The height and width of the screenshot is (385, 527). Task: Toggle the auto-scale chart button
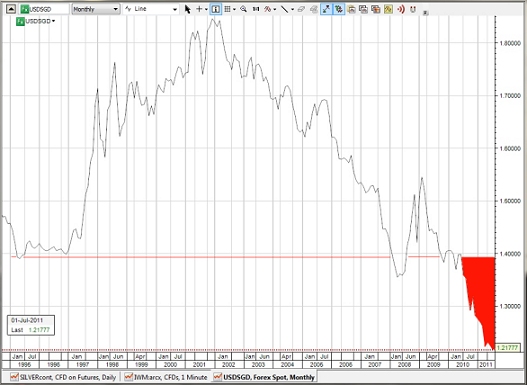click(326, 9)
